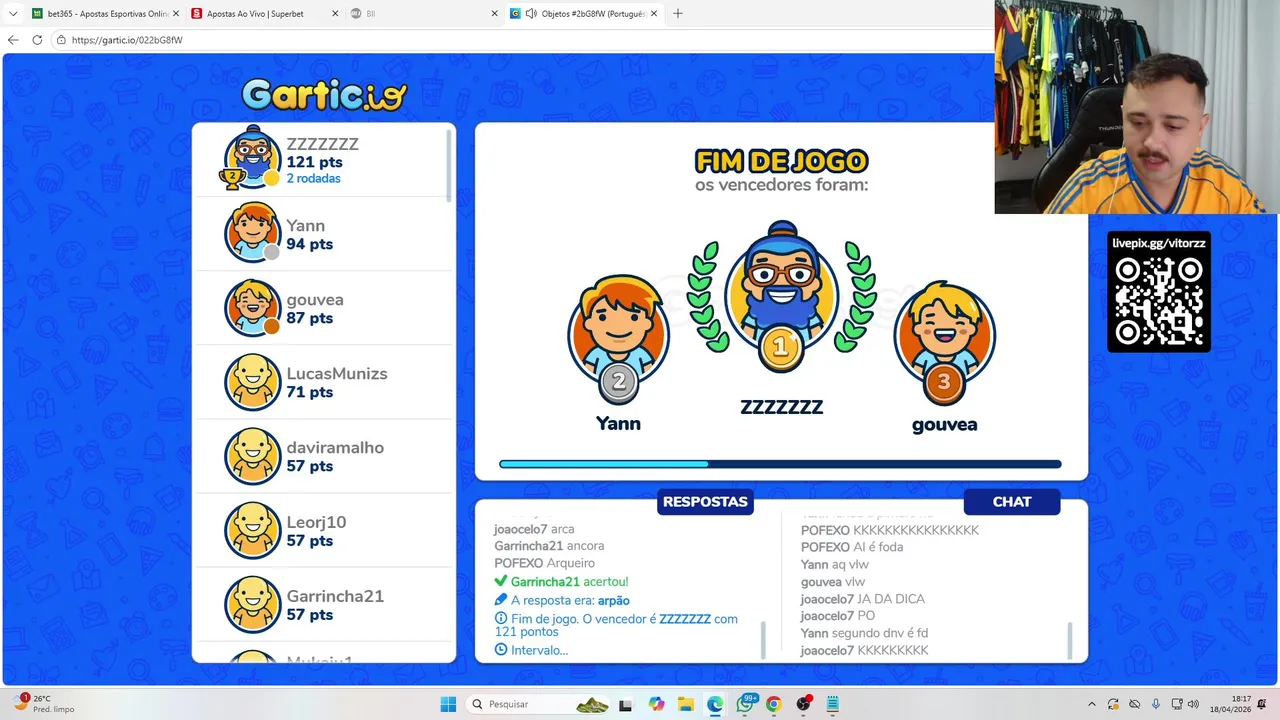
Task: Open WhatsApp from the taskbar
Action: click(x=745, y=704)
